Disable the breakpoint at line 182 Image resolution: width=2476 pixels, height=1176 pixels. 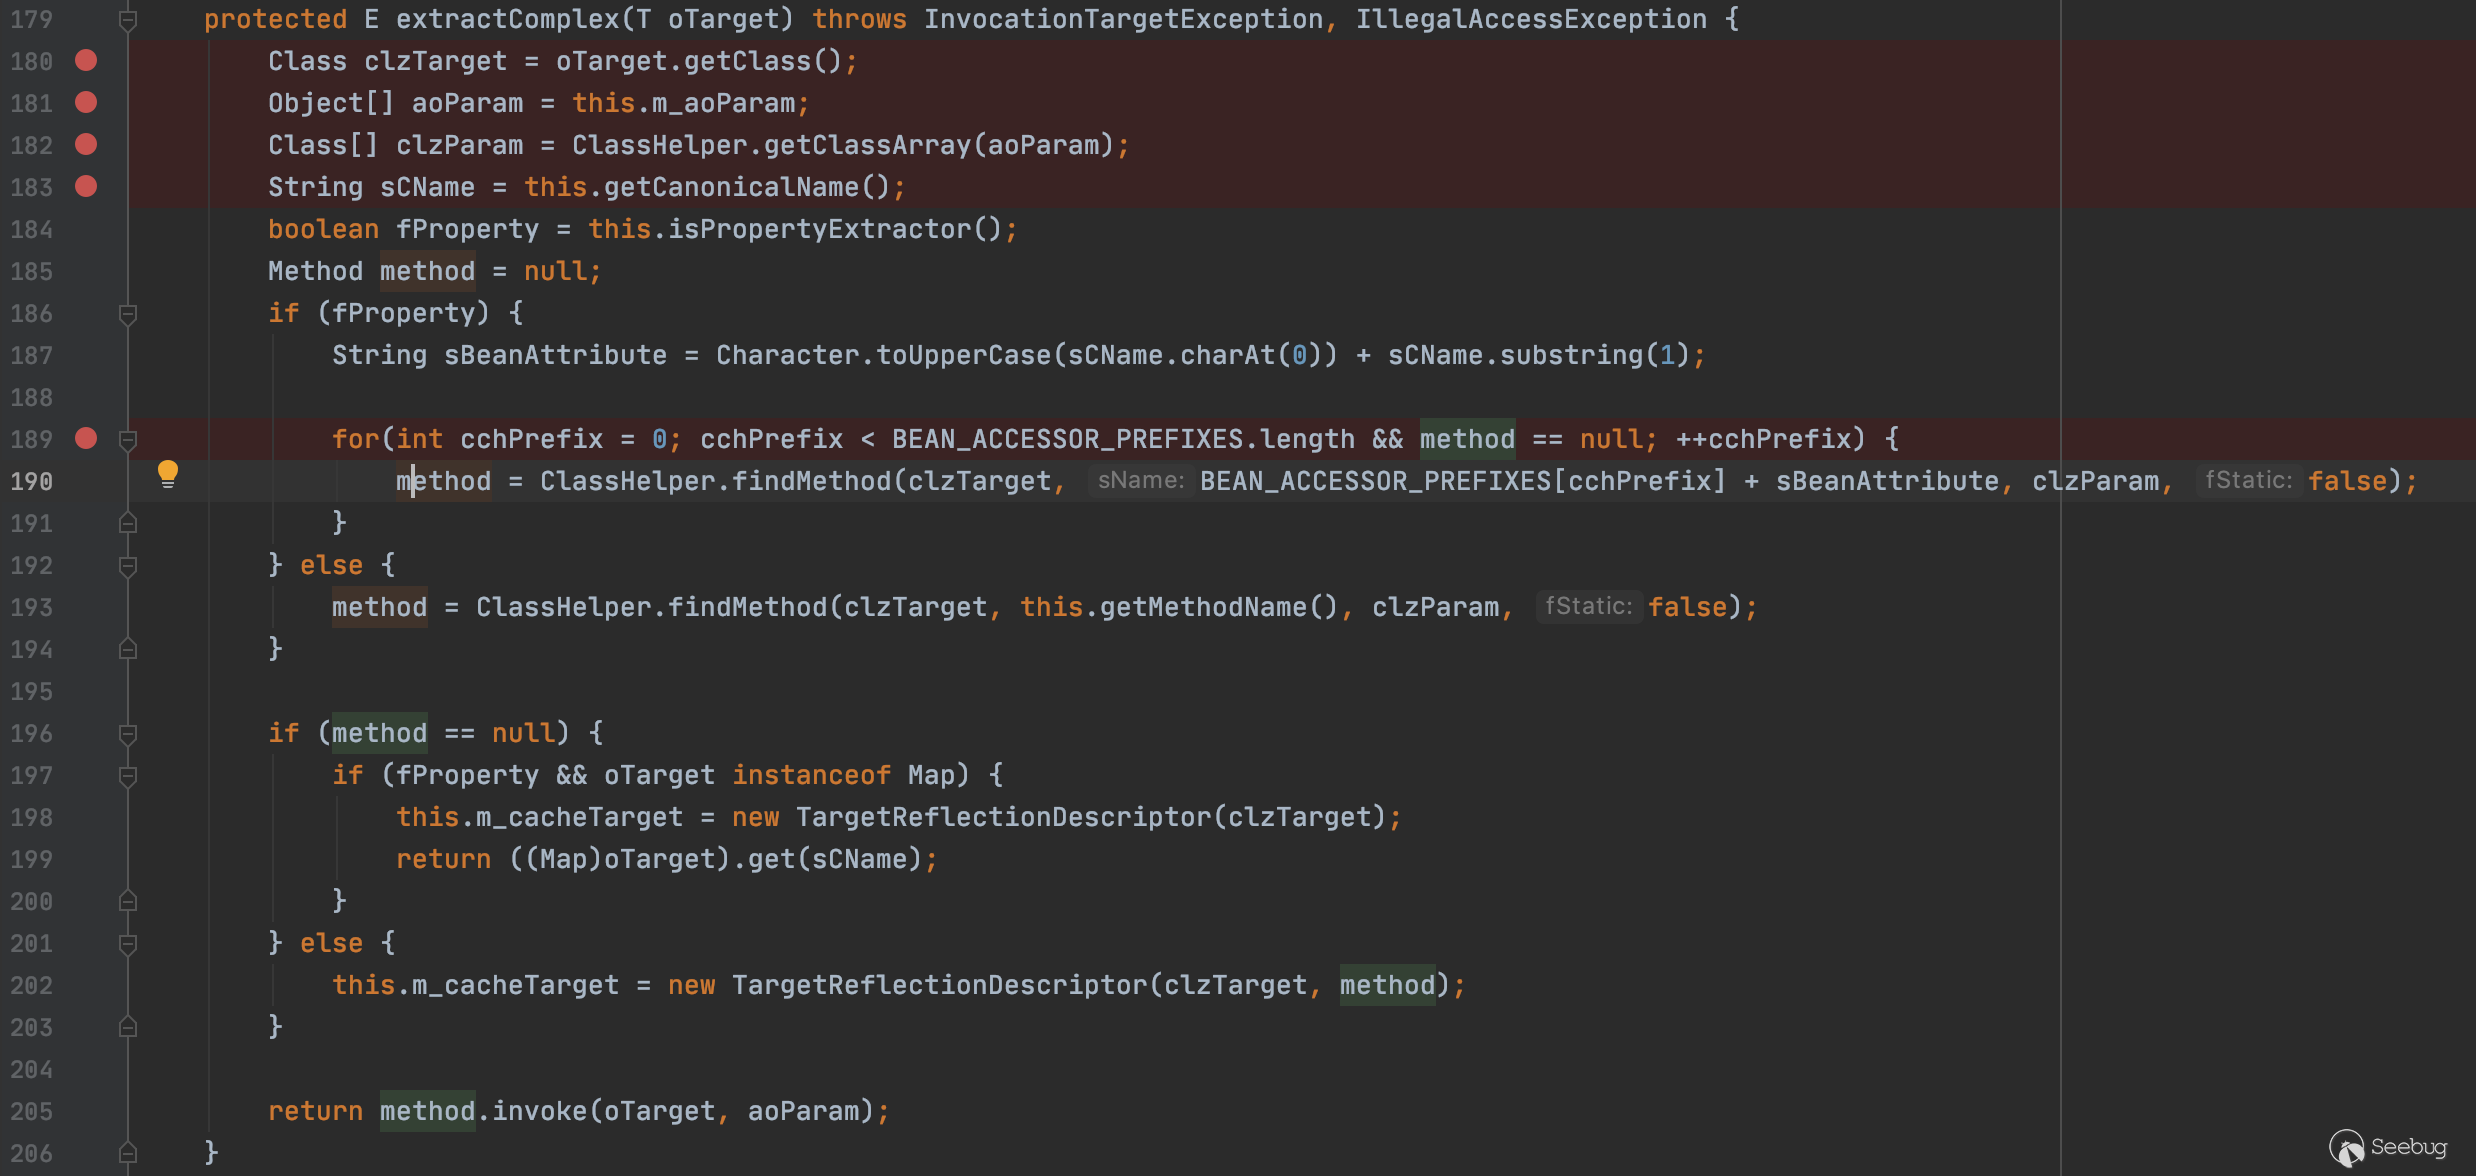point(86,145)
